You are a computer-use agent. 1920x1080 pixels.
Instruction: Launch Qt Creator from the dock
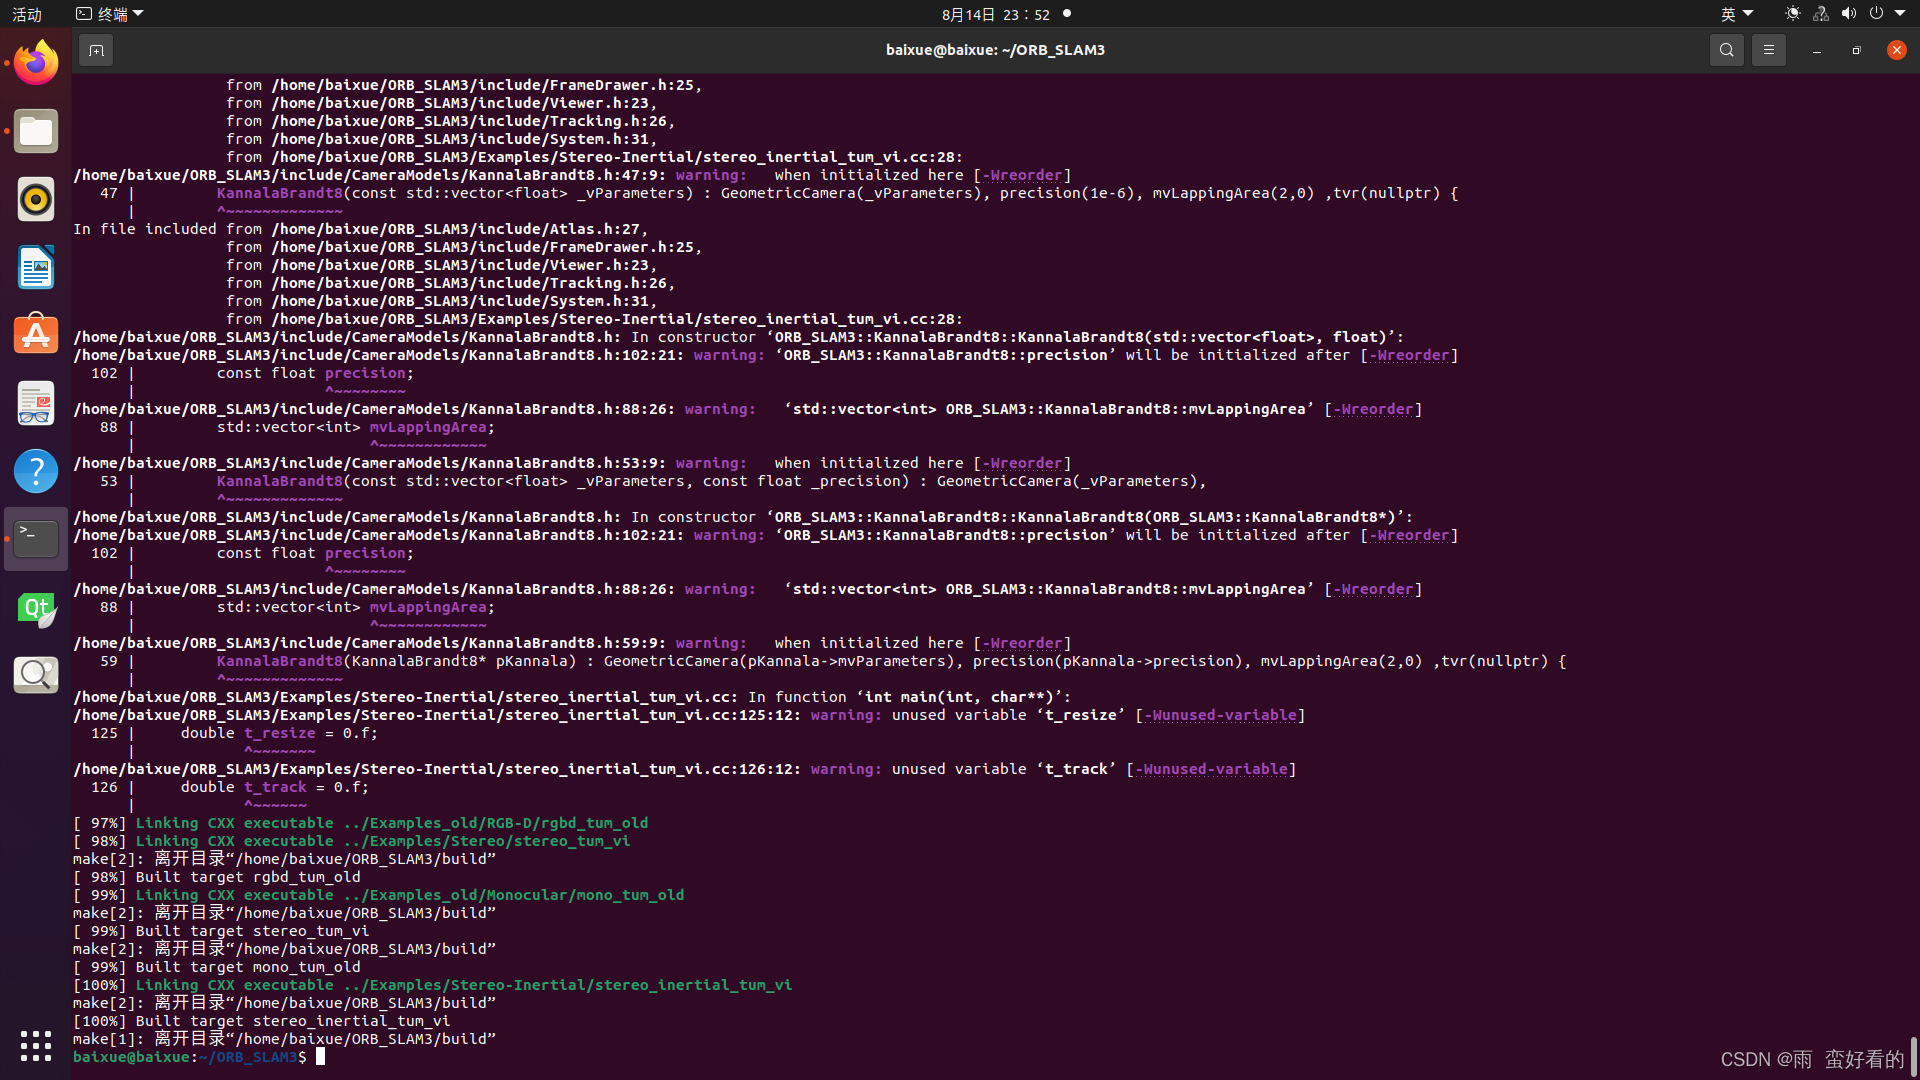click(x=36, y=607)
